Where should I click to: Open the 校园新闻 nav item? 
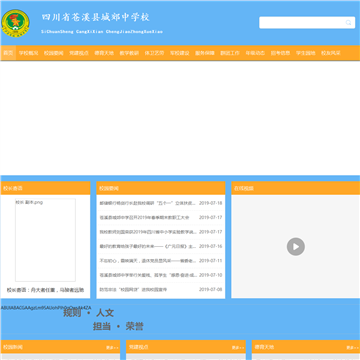[54, 53]
